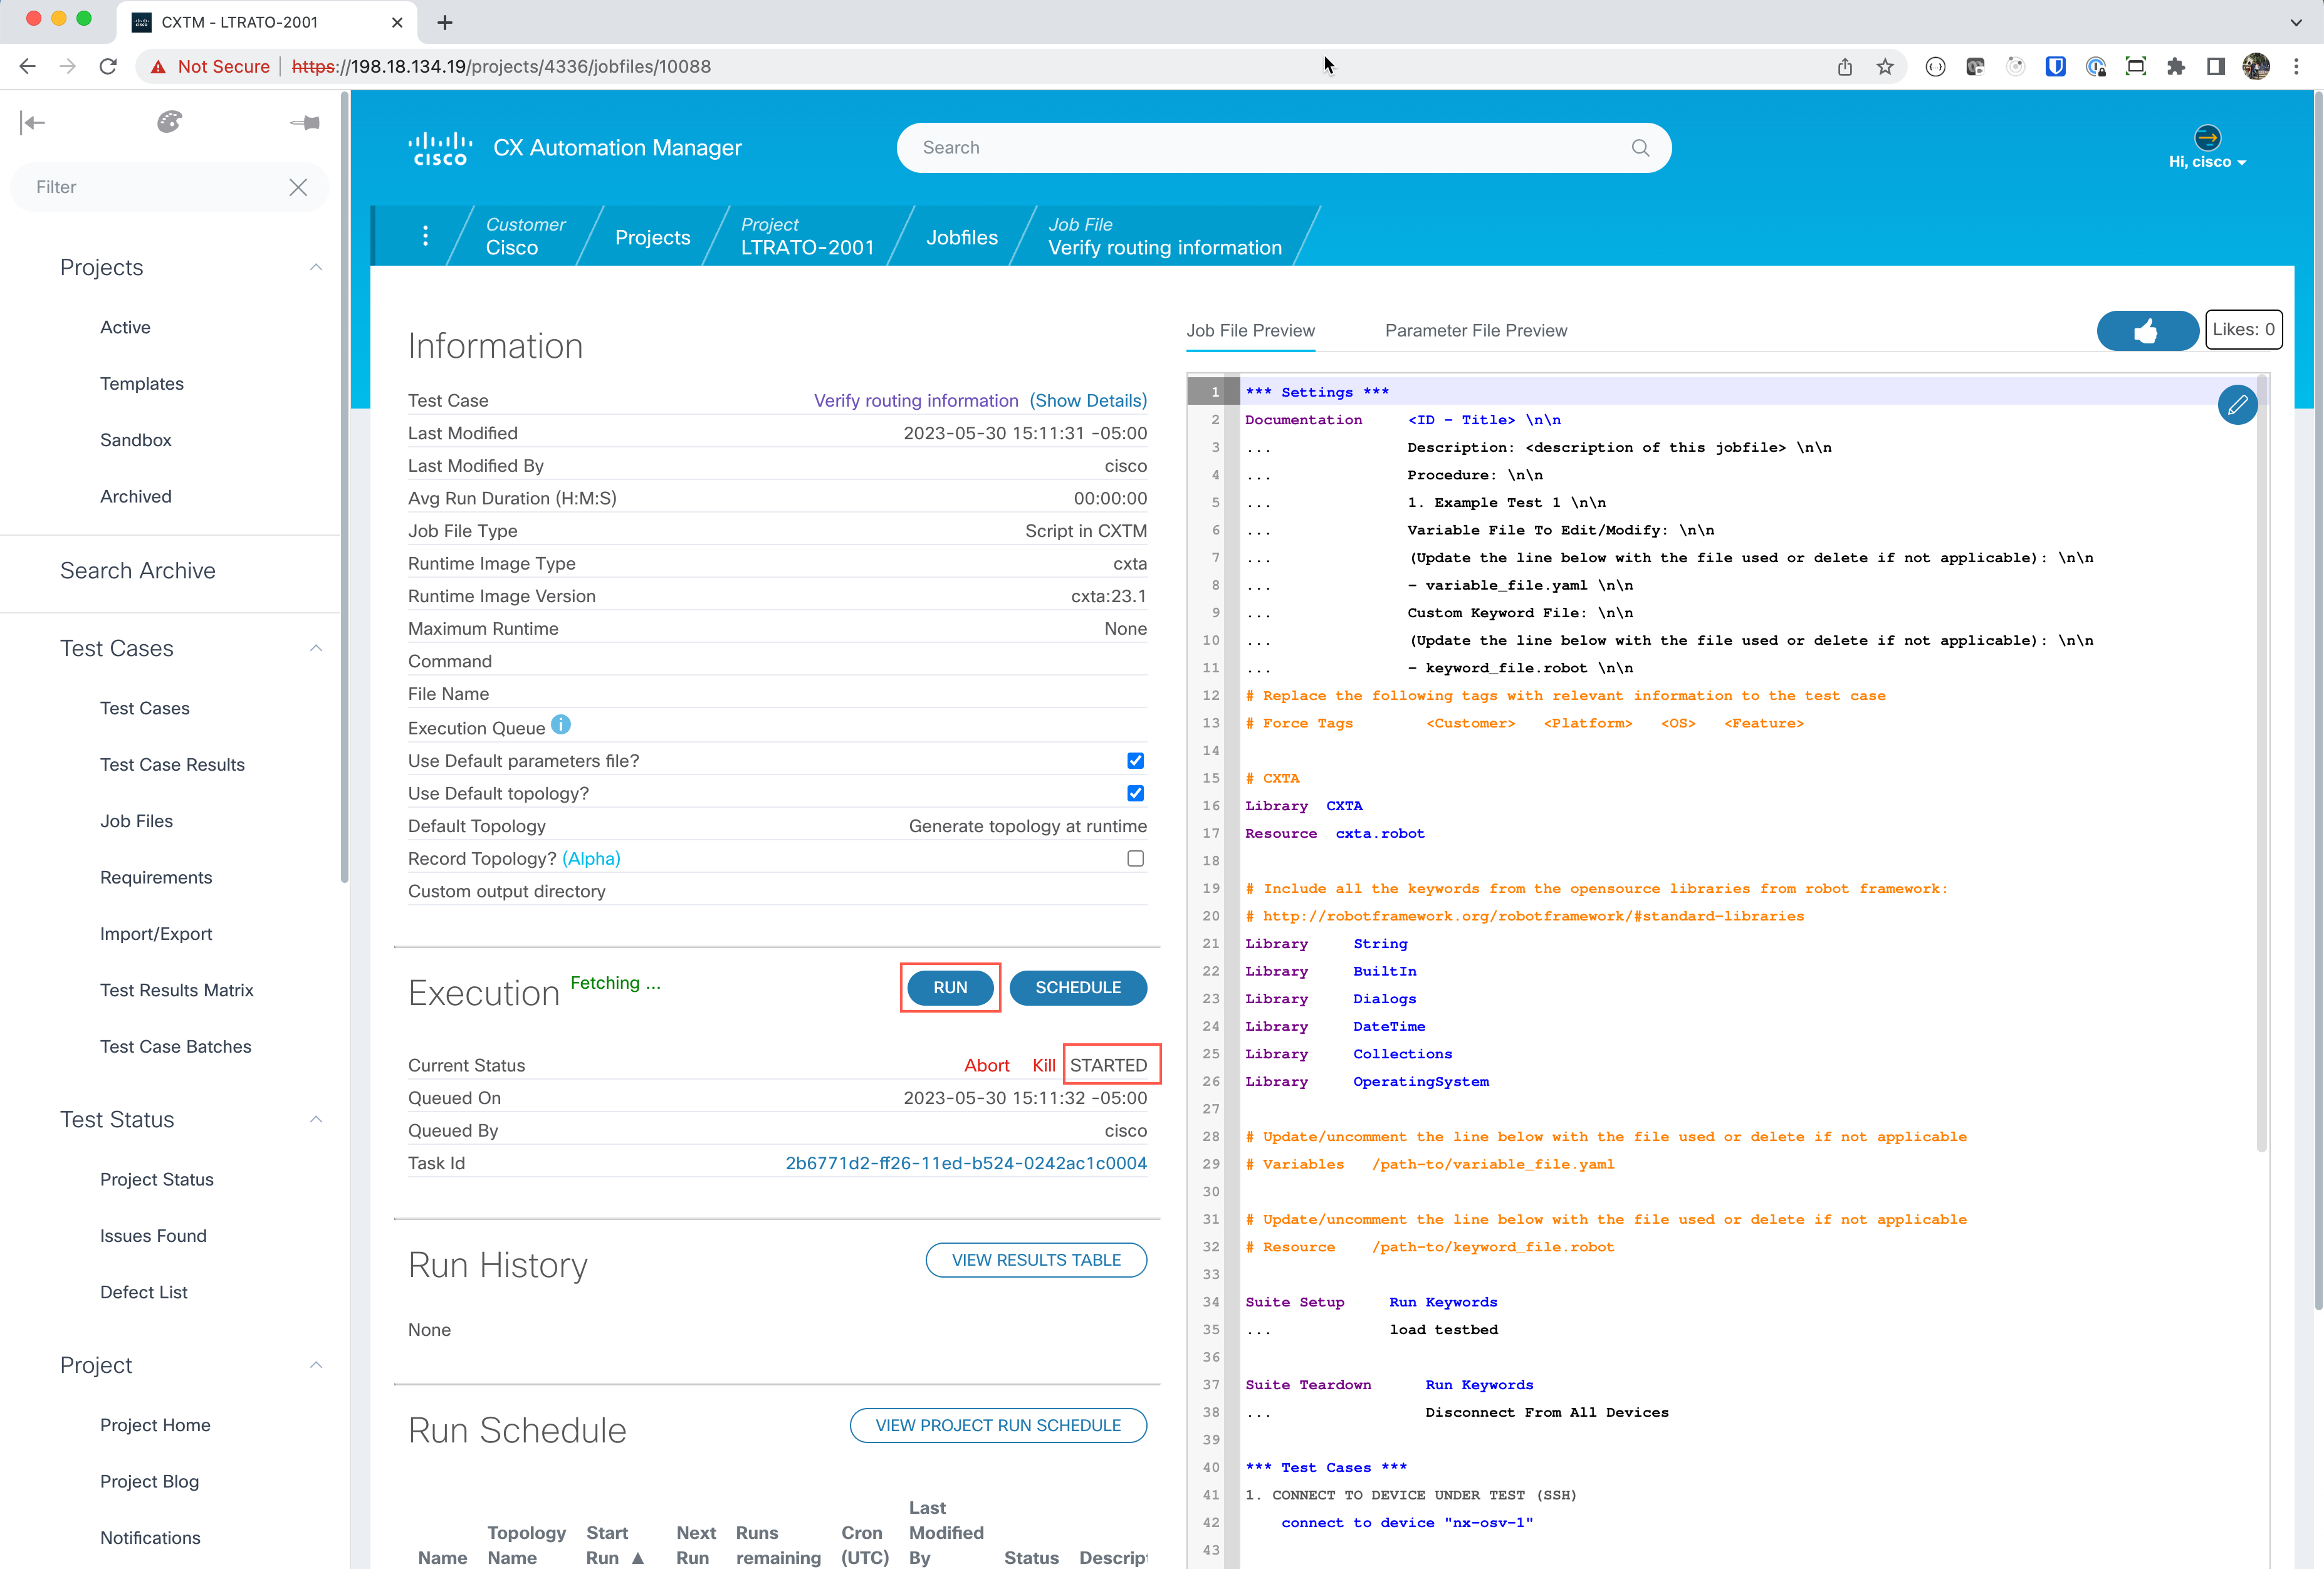Image resolution: width=2324 pixels, height=1569 pixels.
Task: Collapse the Test Cases sidebar section
Action: pyautogui.click(x=316, y=648)
